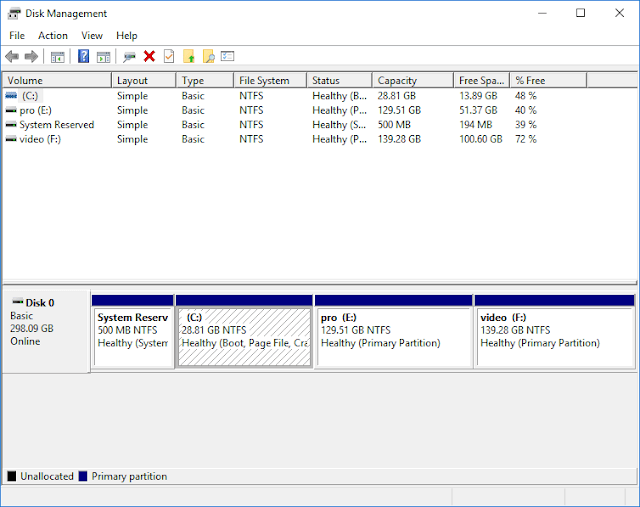Select the (C:) partition block in graphical view
The height and width of the screenshot is (507, 640).
pyautogui.click(x=244, y=331)
